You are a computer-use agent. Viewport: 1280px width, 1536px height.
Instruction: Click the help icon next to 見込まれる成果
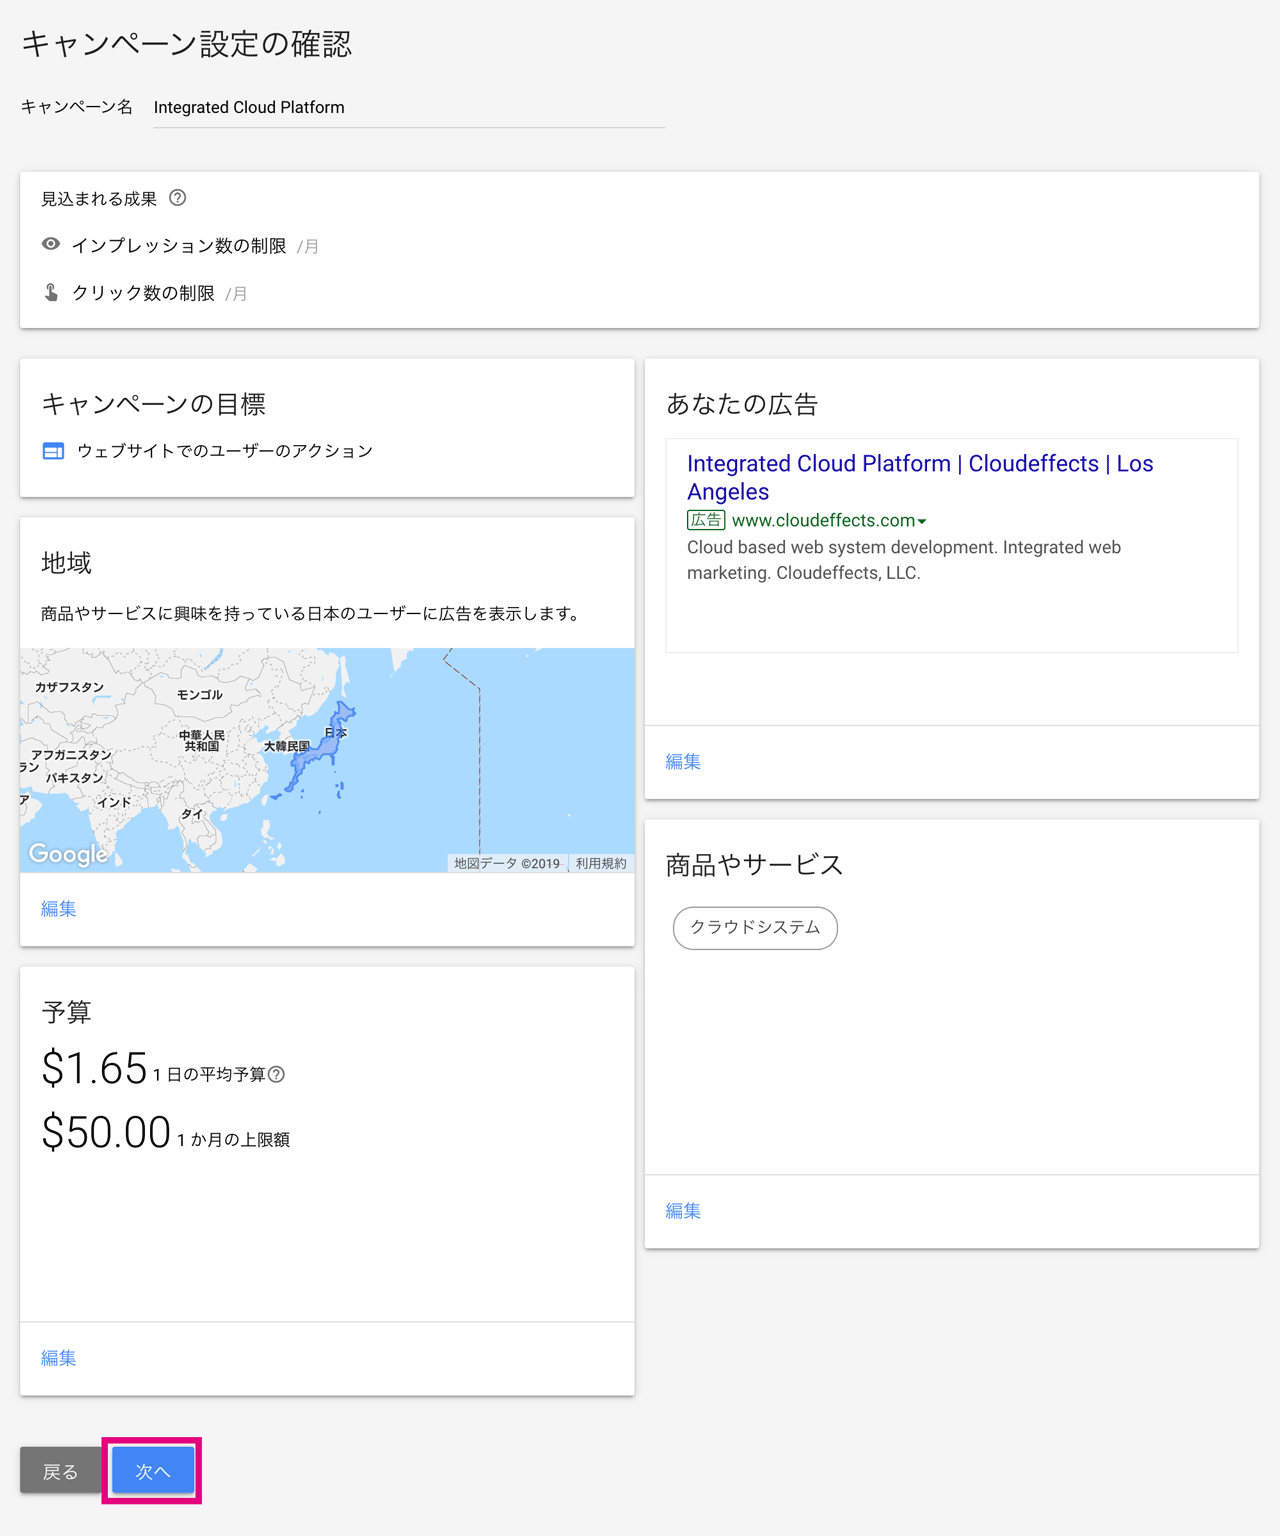point(178,198)
